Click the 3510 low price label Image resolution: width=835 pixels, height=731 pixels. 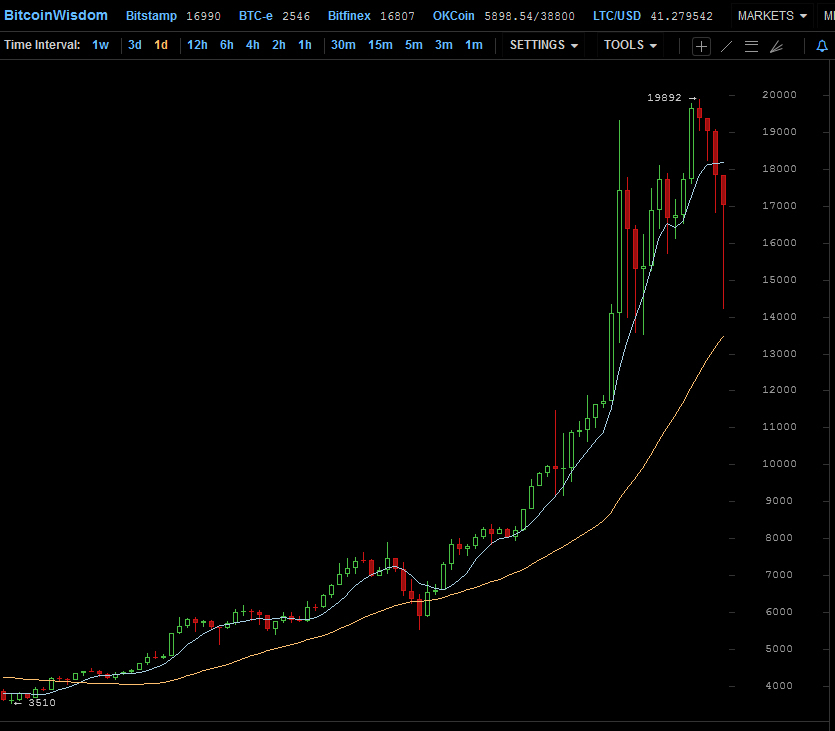[42, 702]
